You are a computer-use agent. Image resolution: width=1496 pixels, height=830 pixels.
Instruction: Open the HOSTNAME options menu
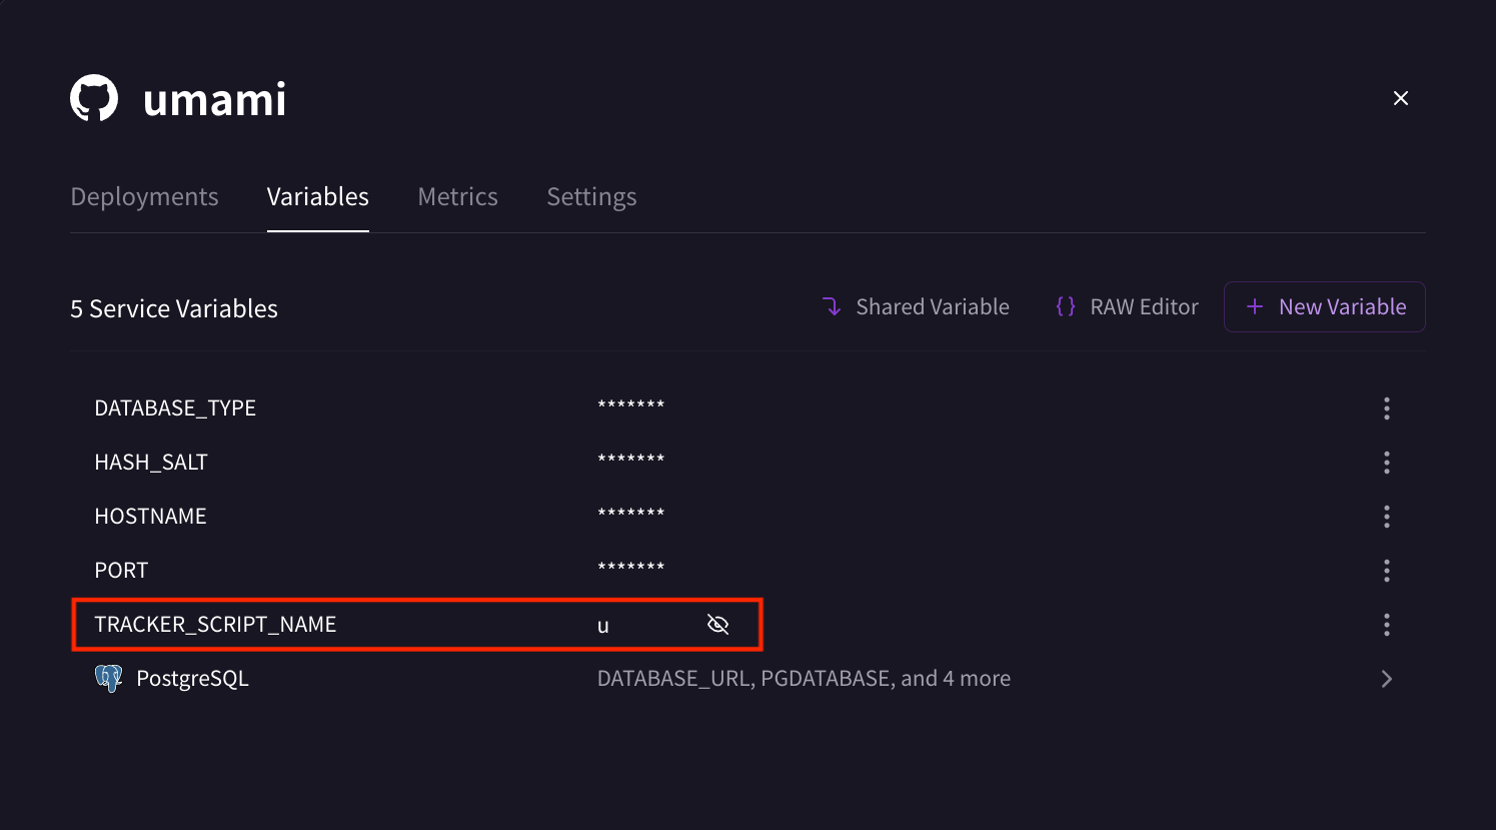(x=1387, y=516)
